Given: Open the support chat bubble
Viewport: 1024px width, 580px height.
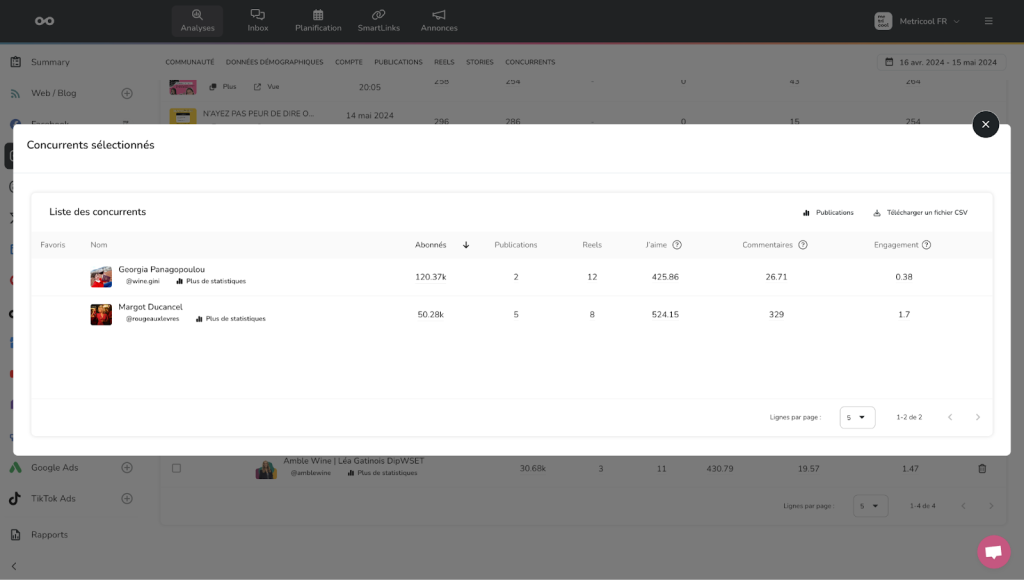Looking at the screenshot, I should click(993, 551).
